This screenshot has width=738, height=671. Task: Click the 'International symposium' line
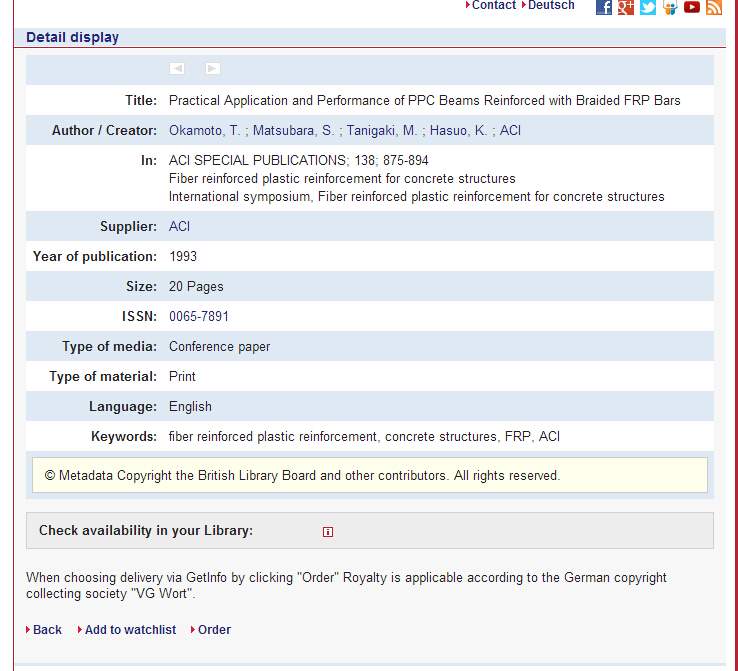tap(417, 196)
